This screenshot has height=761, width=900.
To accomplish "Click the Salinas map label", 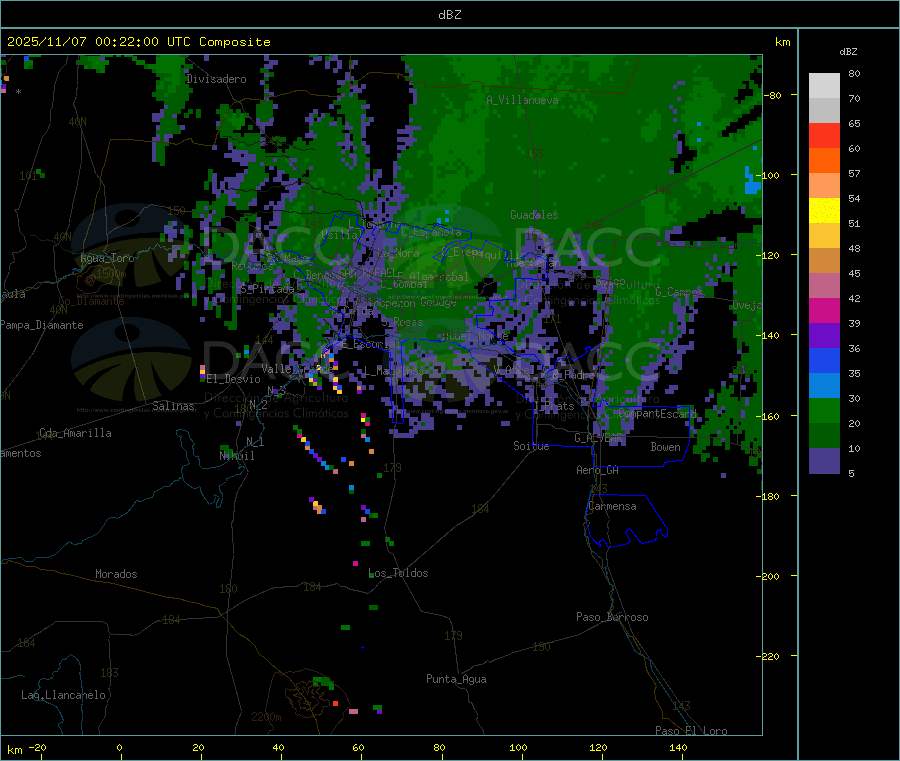I will pos(173,406).
